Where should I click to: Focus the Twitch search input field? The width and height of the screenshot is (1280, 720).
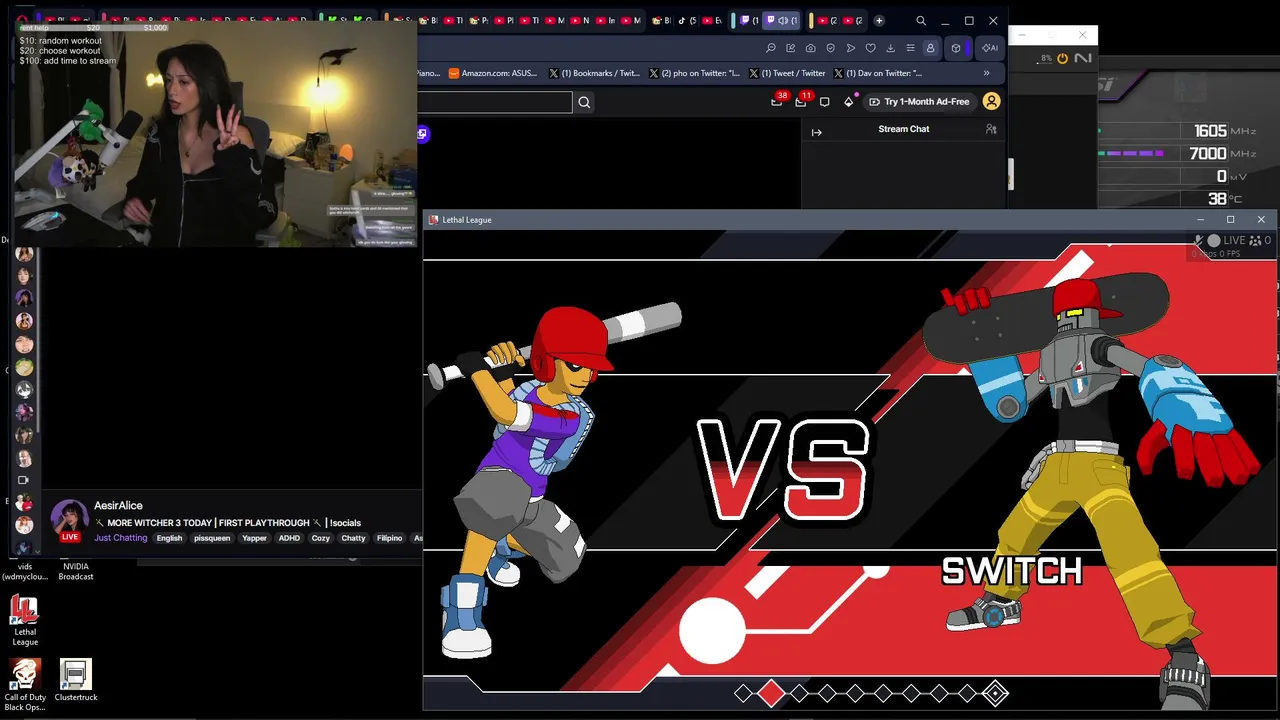(x=496, y=102)
